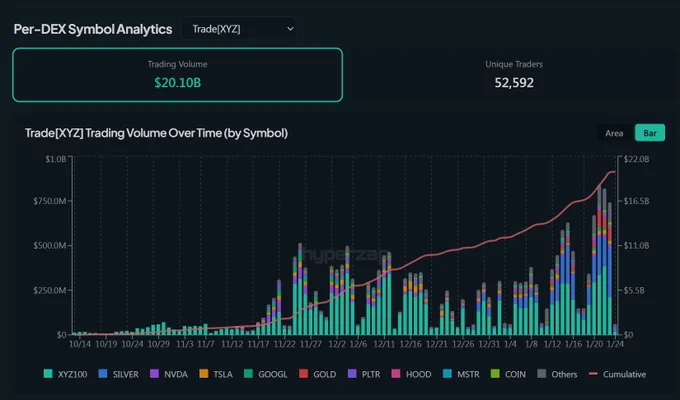Toggle the NVDA legend swatch
The width and height of the screenshot is (680, 400).
click(x=154, y=374)
